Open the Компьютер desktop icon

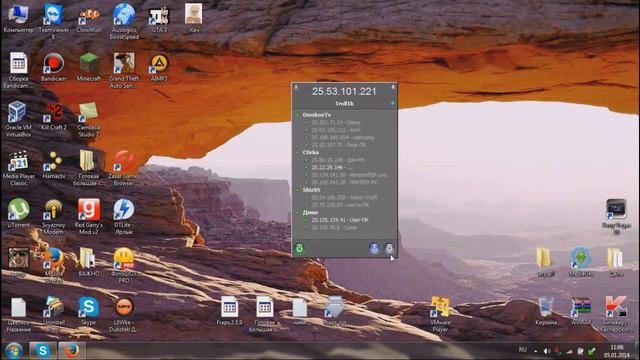(x=18, y=19)
